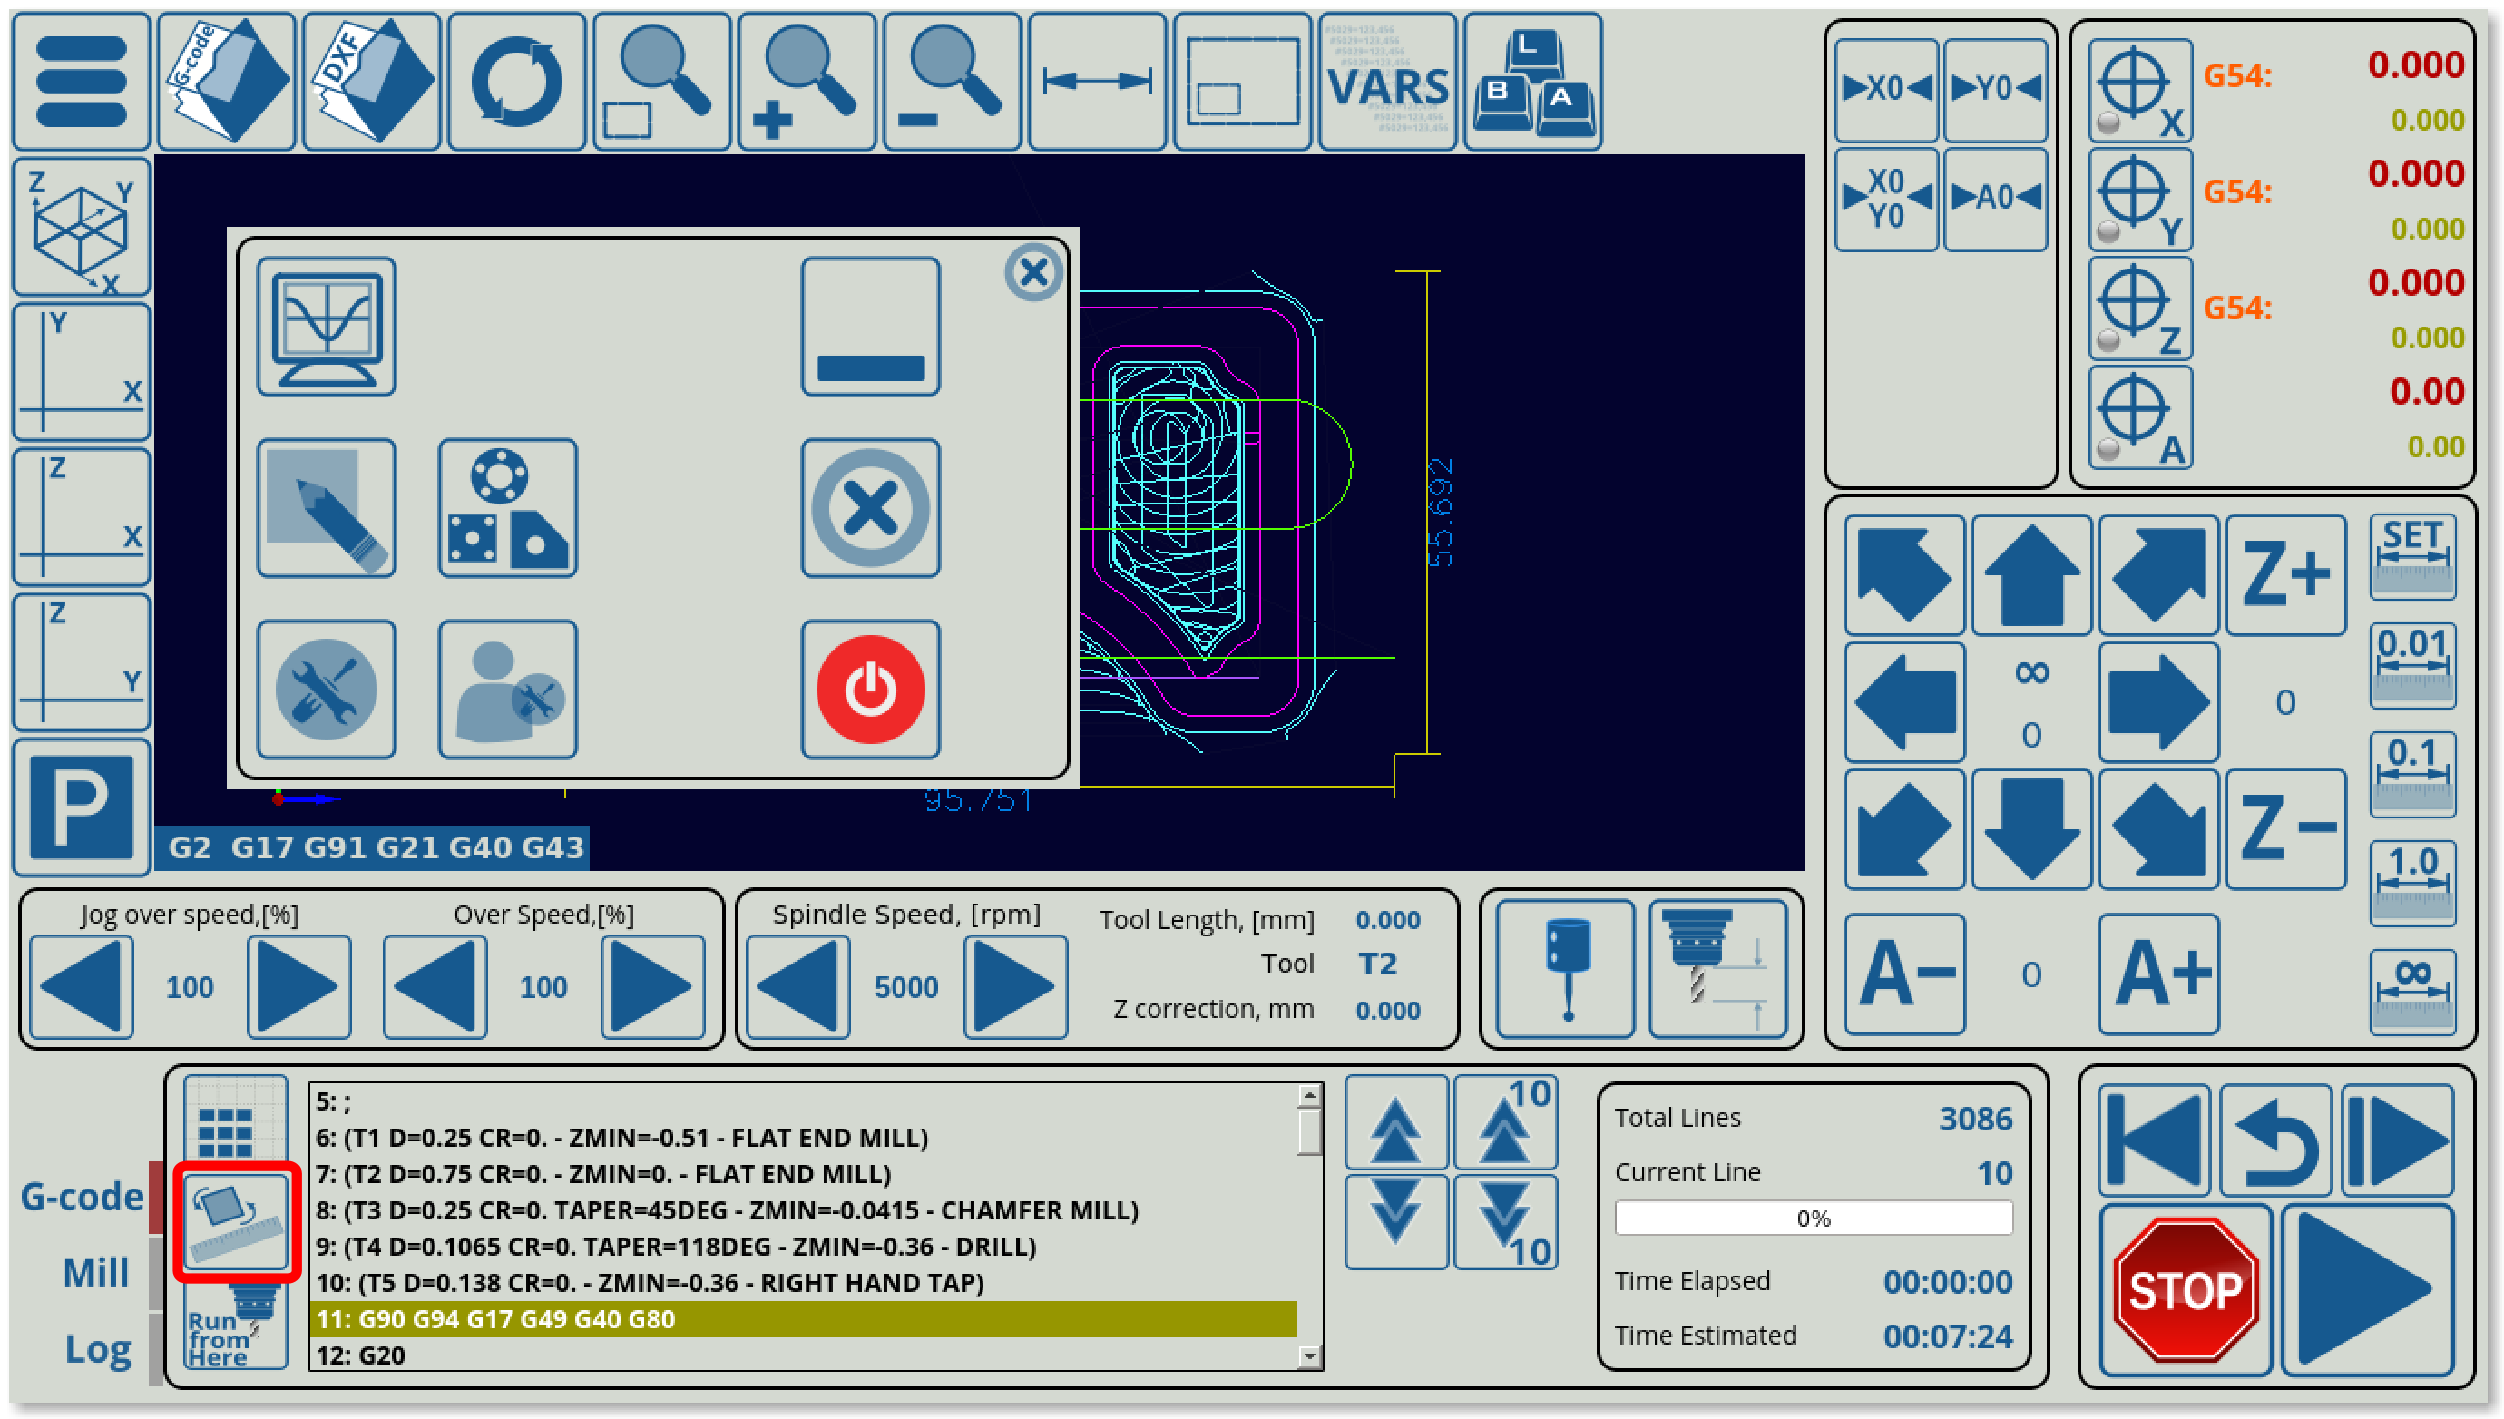
Task: Open the G-code file icon
Action: pyautogui.click(x=227, y=83)
